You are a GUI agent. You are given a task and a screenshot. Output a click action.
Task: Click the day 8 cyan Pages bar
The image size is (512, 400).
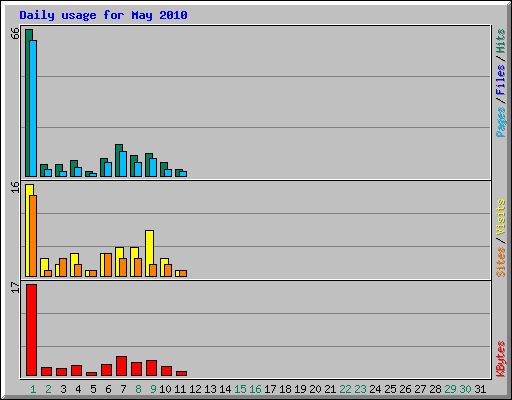coord(138,170)
